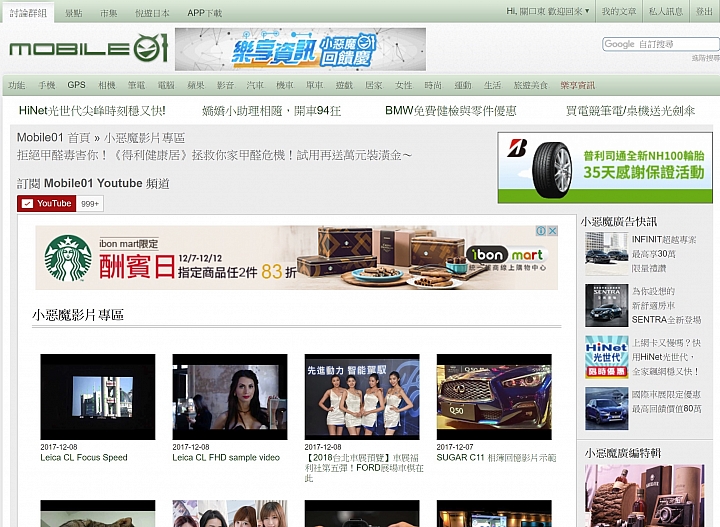720x527 pixels.
Task: Open the 樂享資訊 menu item
Action: (x=578, y=85)
